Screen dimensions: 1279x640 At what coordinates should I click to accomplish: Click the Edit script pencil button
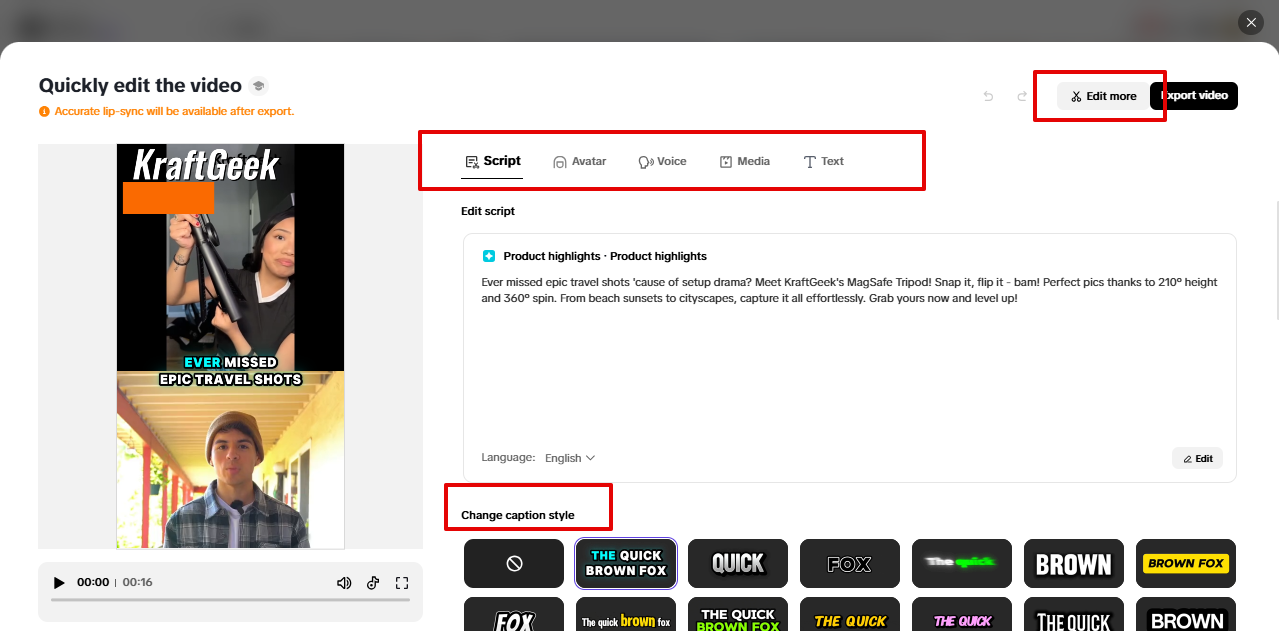point(1197,458)
